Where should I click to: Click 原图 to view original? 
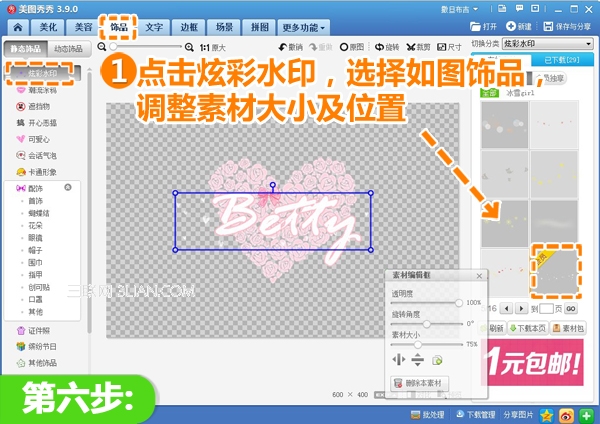(352, 47)
